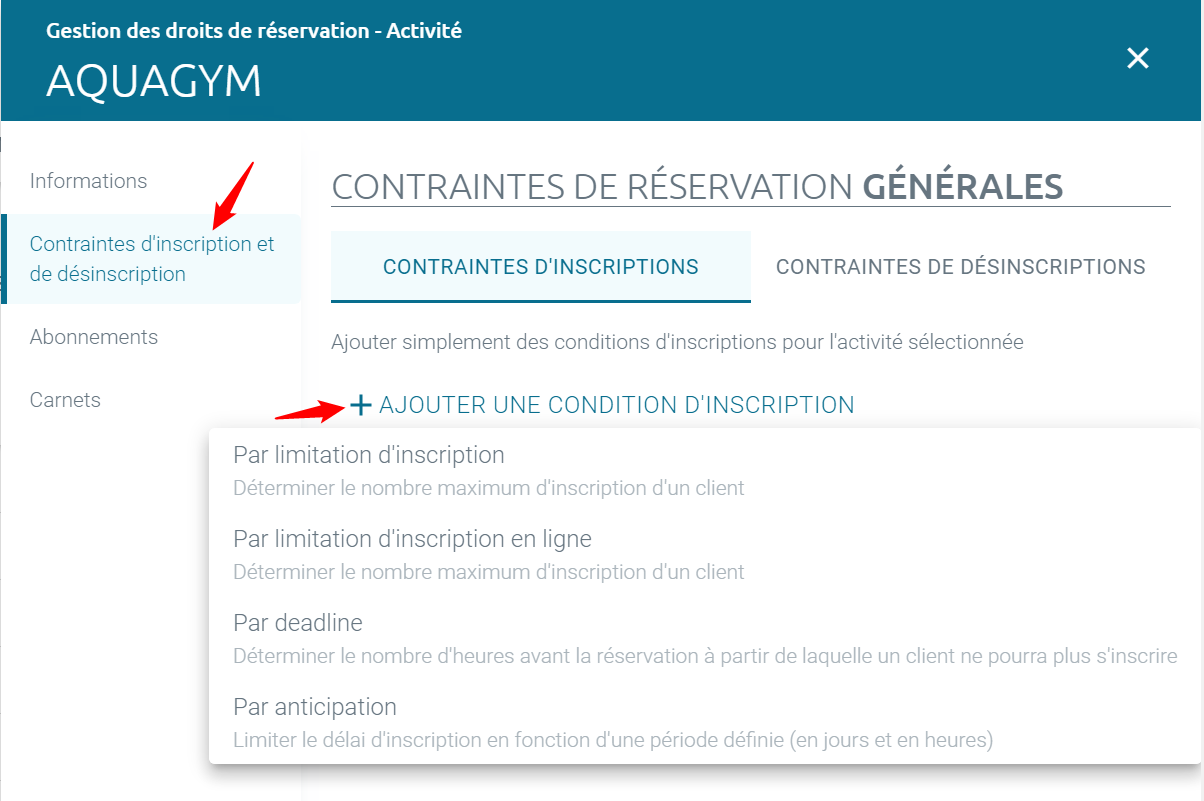This screenshot has width=1204, height=801.
Task: Switch to the Contraintes de désinscriptions tab
Action: pyautogui.click(x=960, y=267)
